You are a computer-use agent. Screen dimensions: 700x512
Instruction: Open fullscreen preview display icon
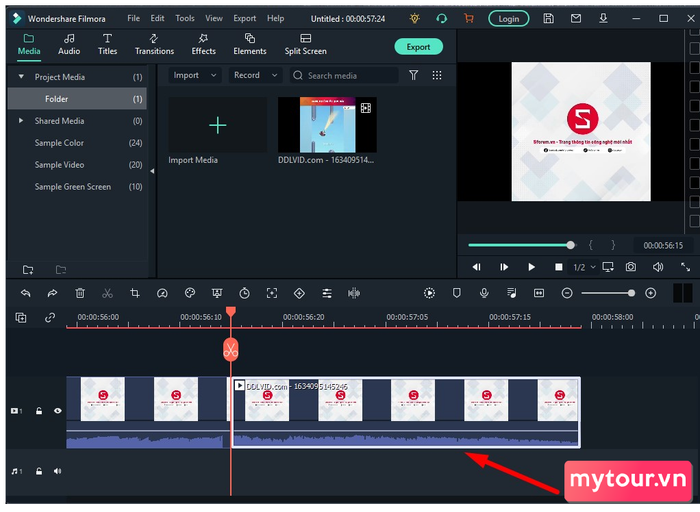[x=608, y=267]
